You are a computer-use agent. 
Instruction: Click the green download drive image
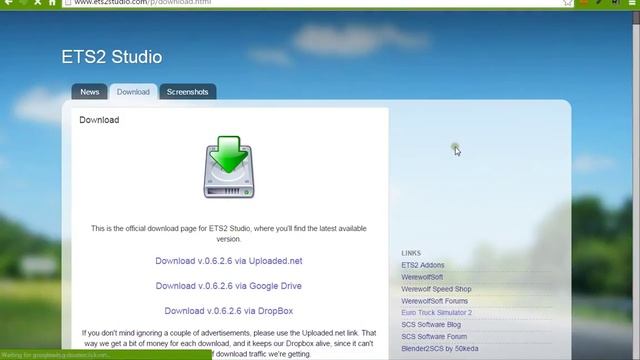coord(229,167)
